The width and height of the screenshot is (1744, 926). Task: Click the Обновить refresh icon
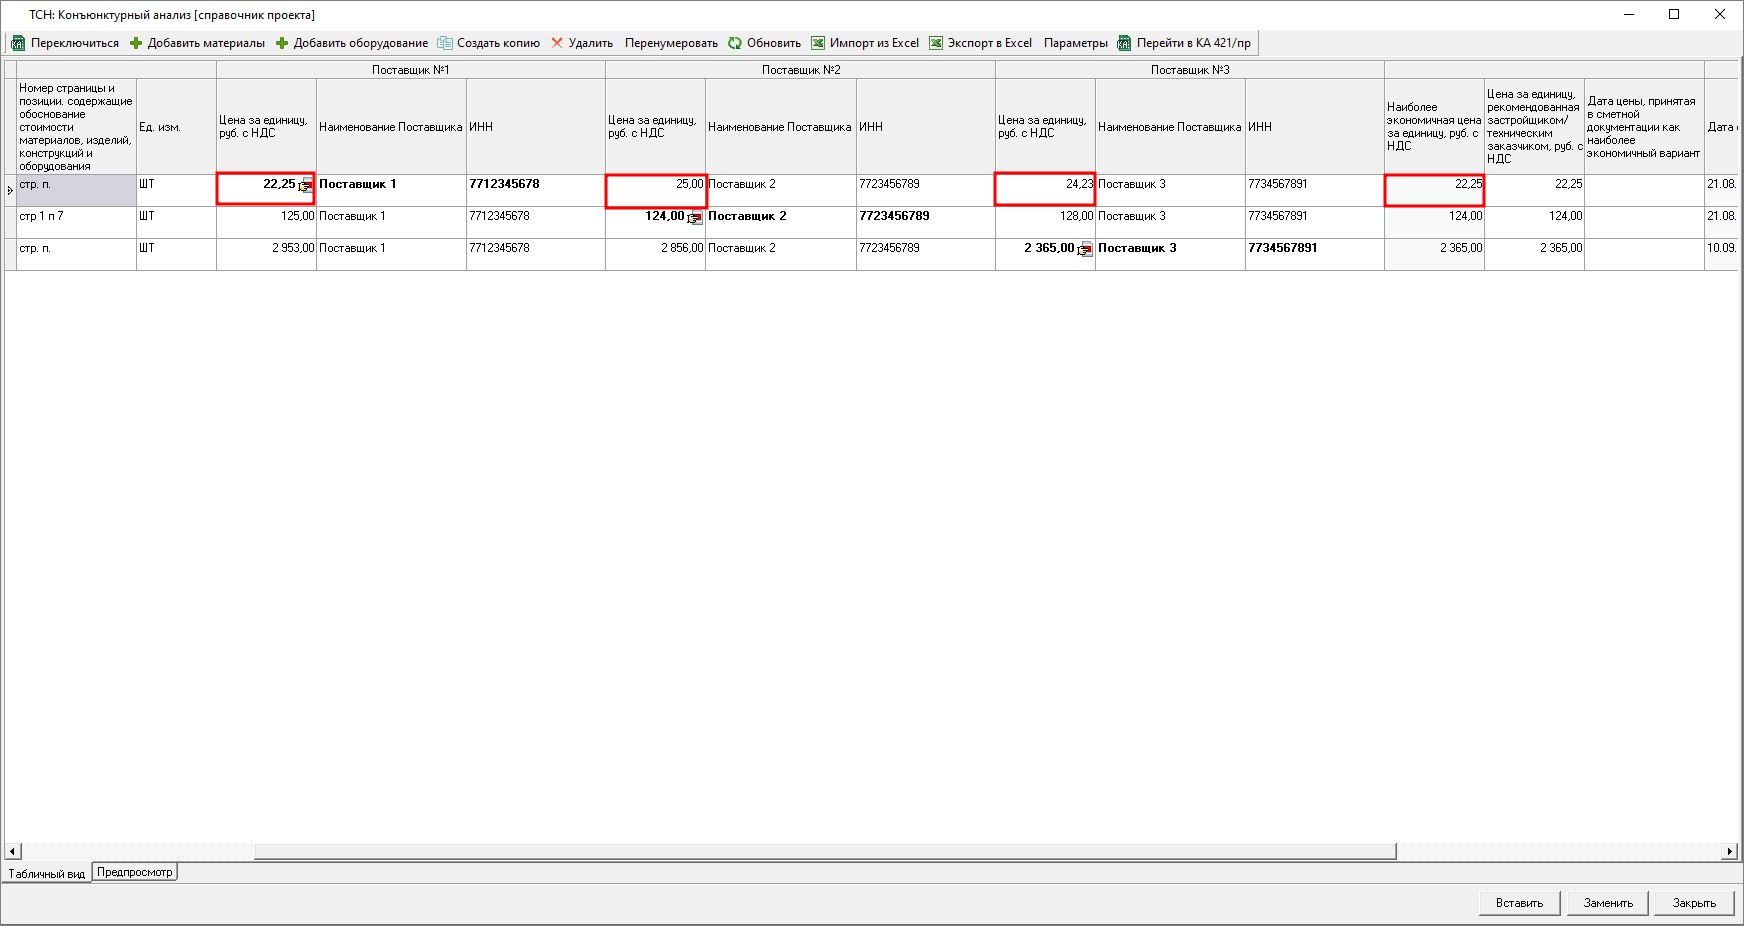coord(735,43)
